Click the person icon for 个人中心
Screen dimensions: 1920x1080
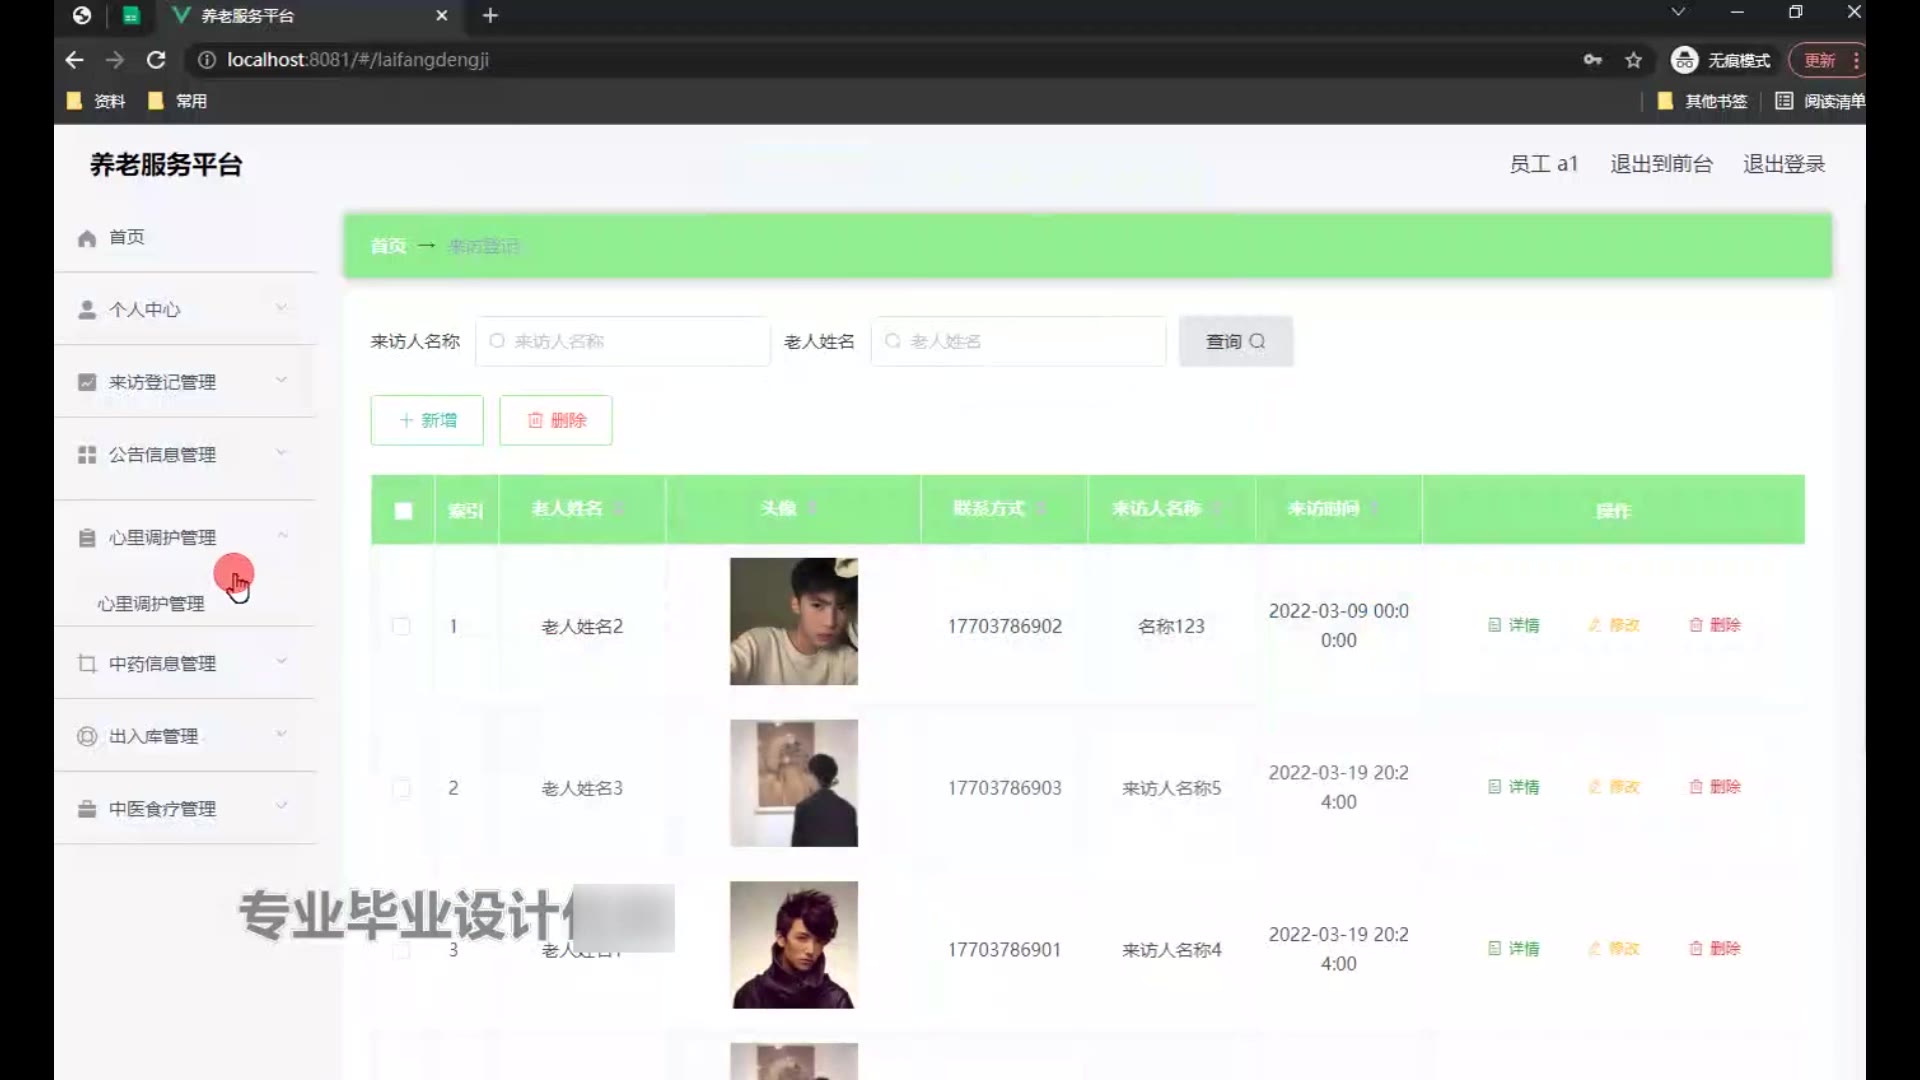pyautogui.click(x=87, y=310)
